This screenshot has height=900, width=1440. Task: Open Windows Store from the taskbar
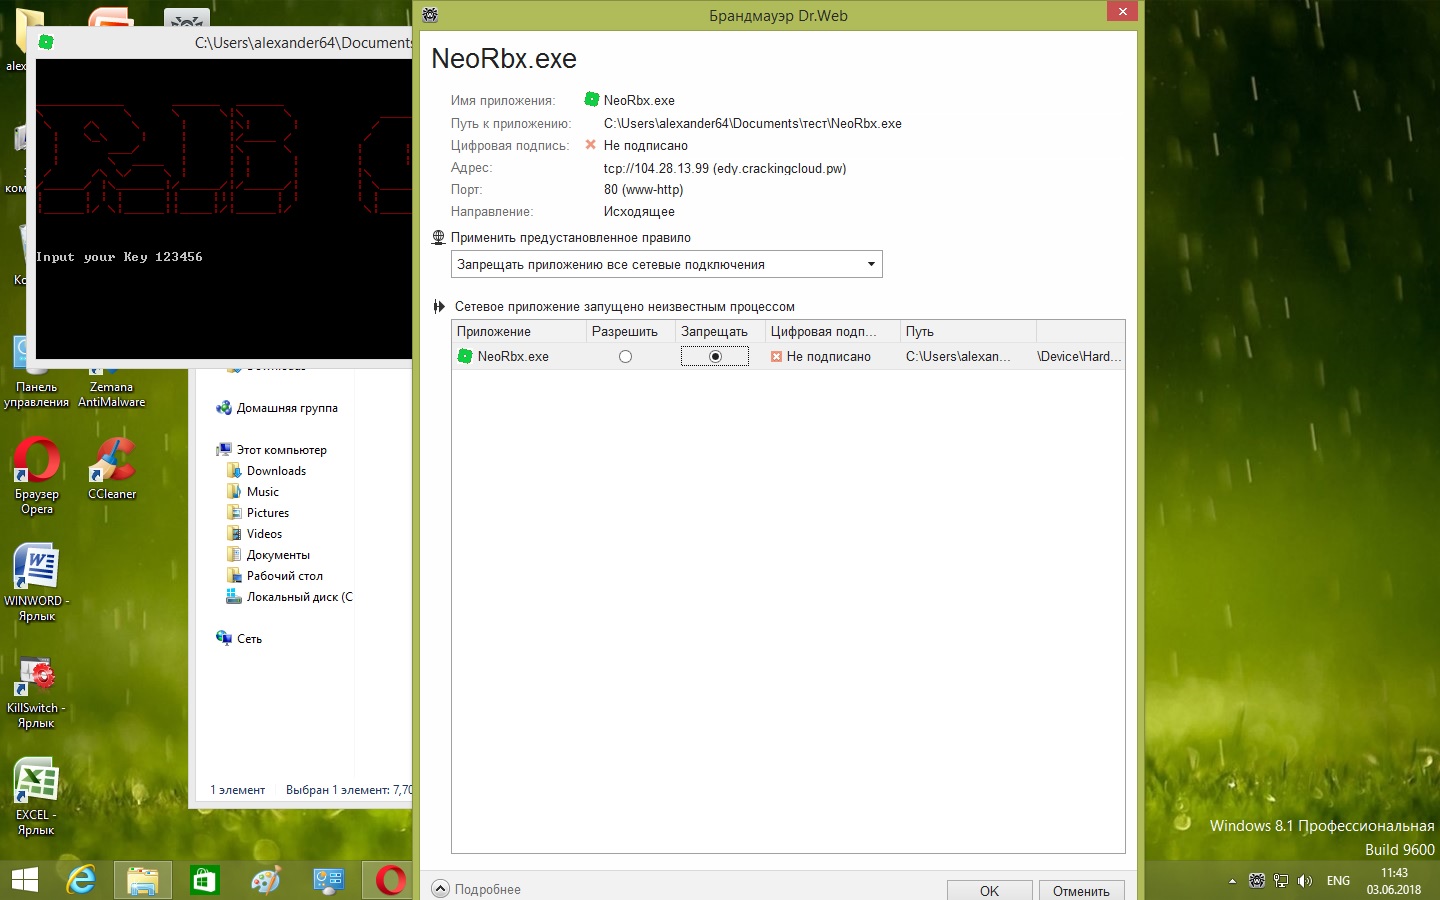pos(204,880)
